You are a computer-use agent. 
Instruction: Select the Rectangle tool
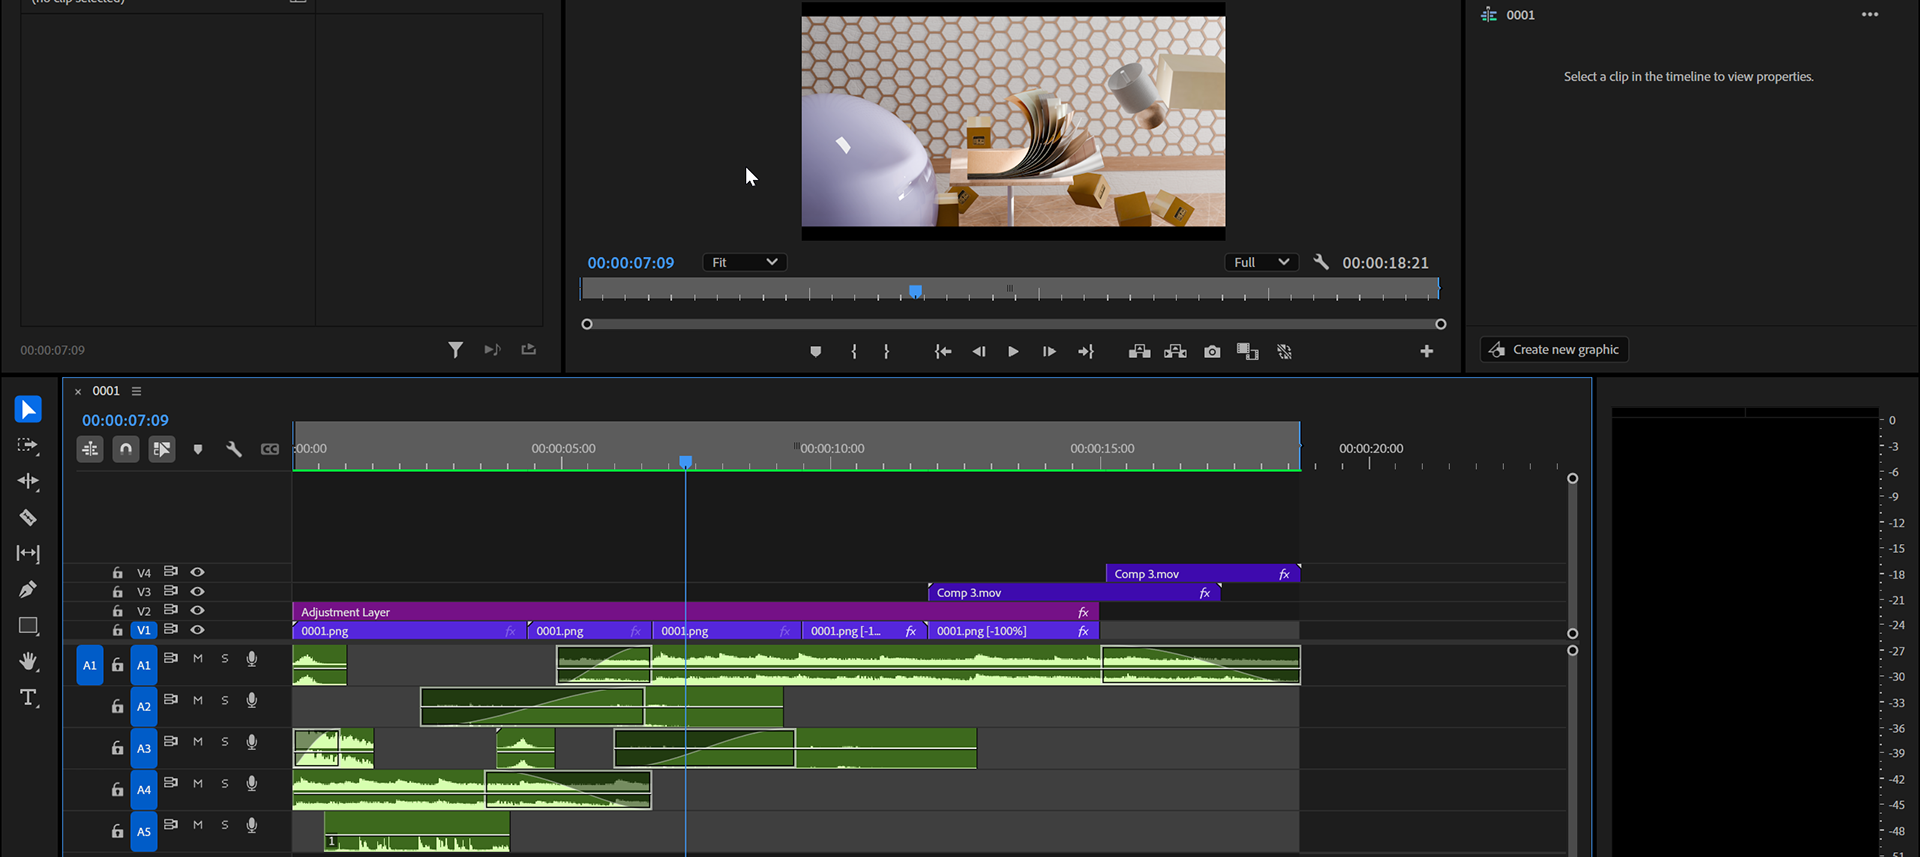28,626
